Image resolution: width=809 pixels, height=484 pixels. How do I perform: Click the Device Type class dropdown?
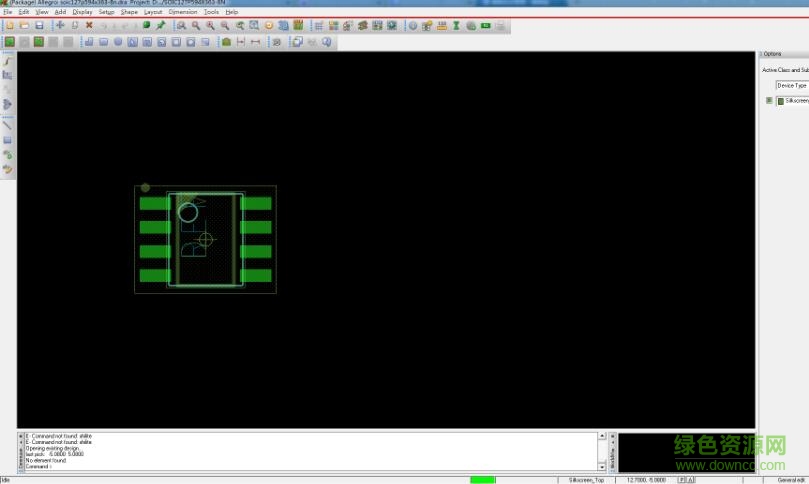tap(792, 86)
